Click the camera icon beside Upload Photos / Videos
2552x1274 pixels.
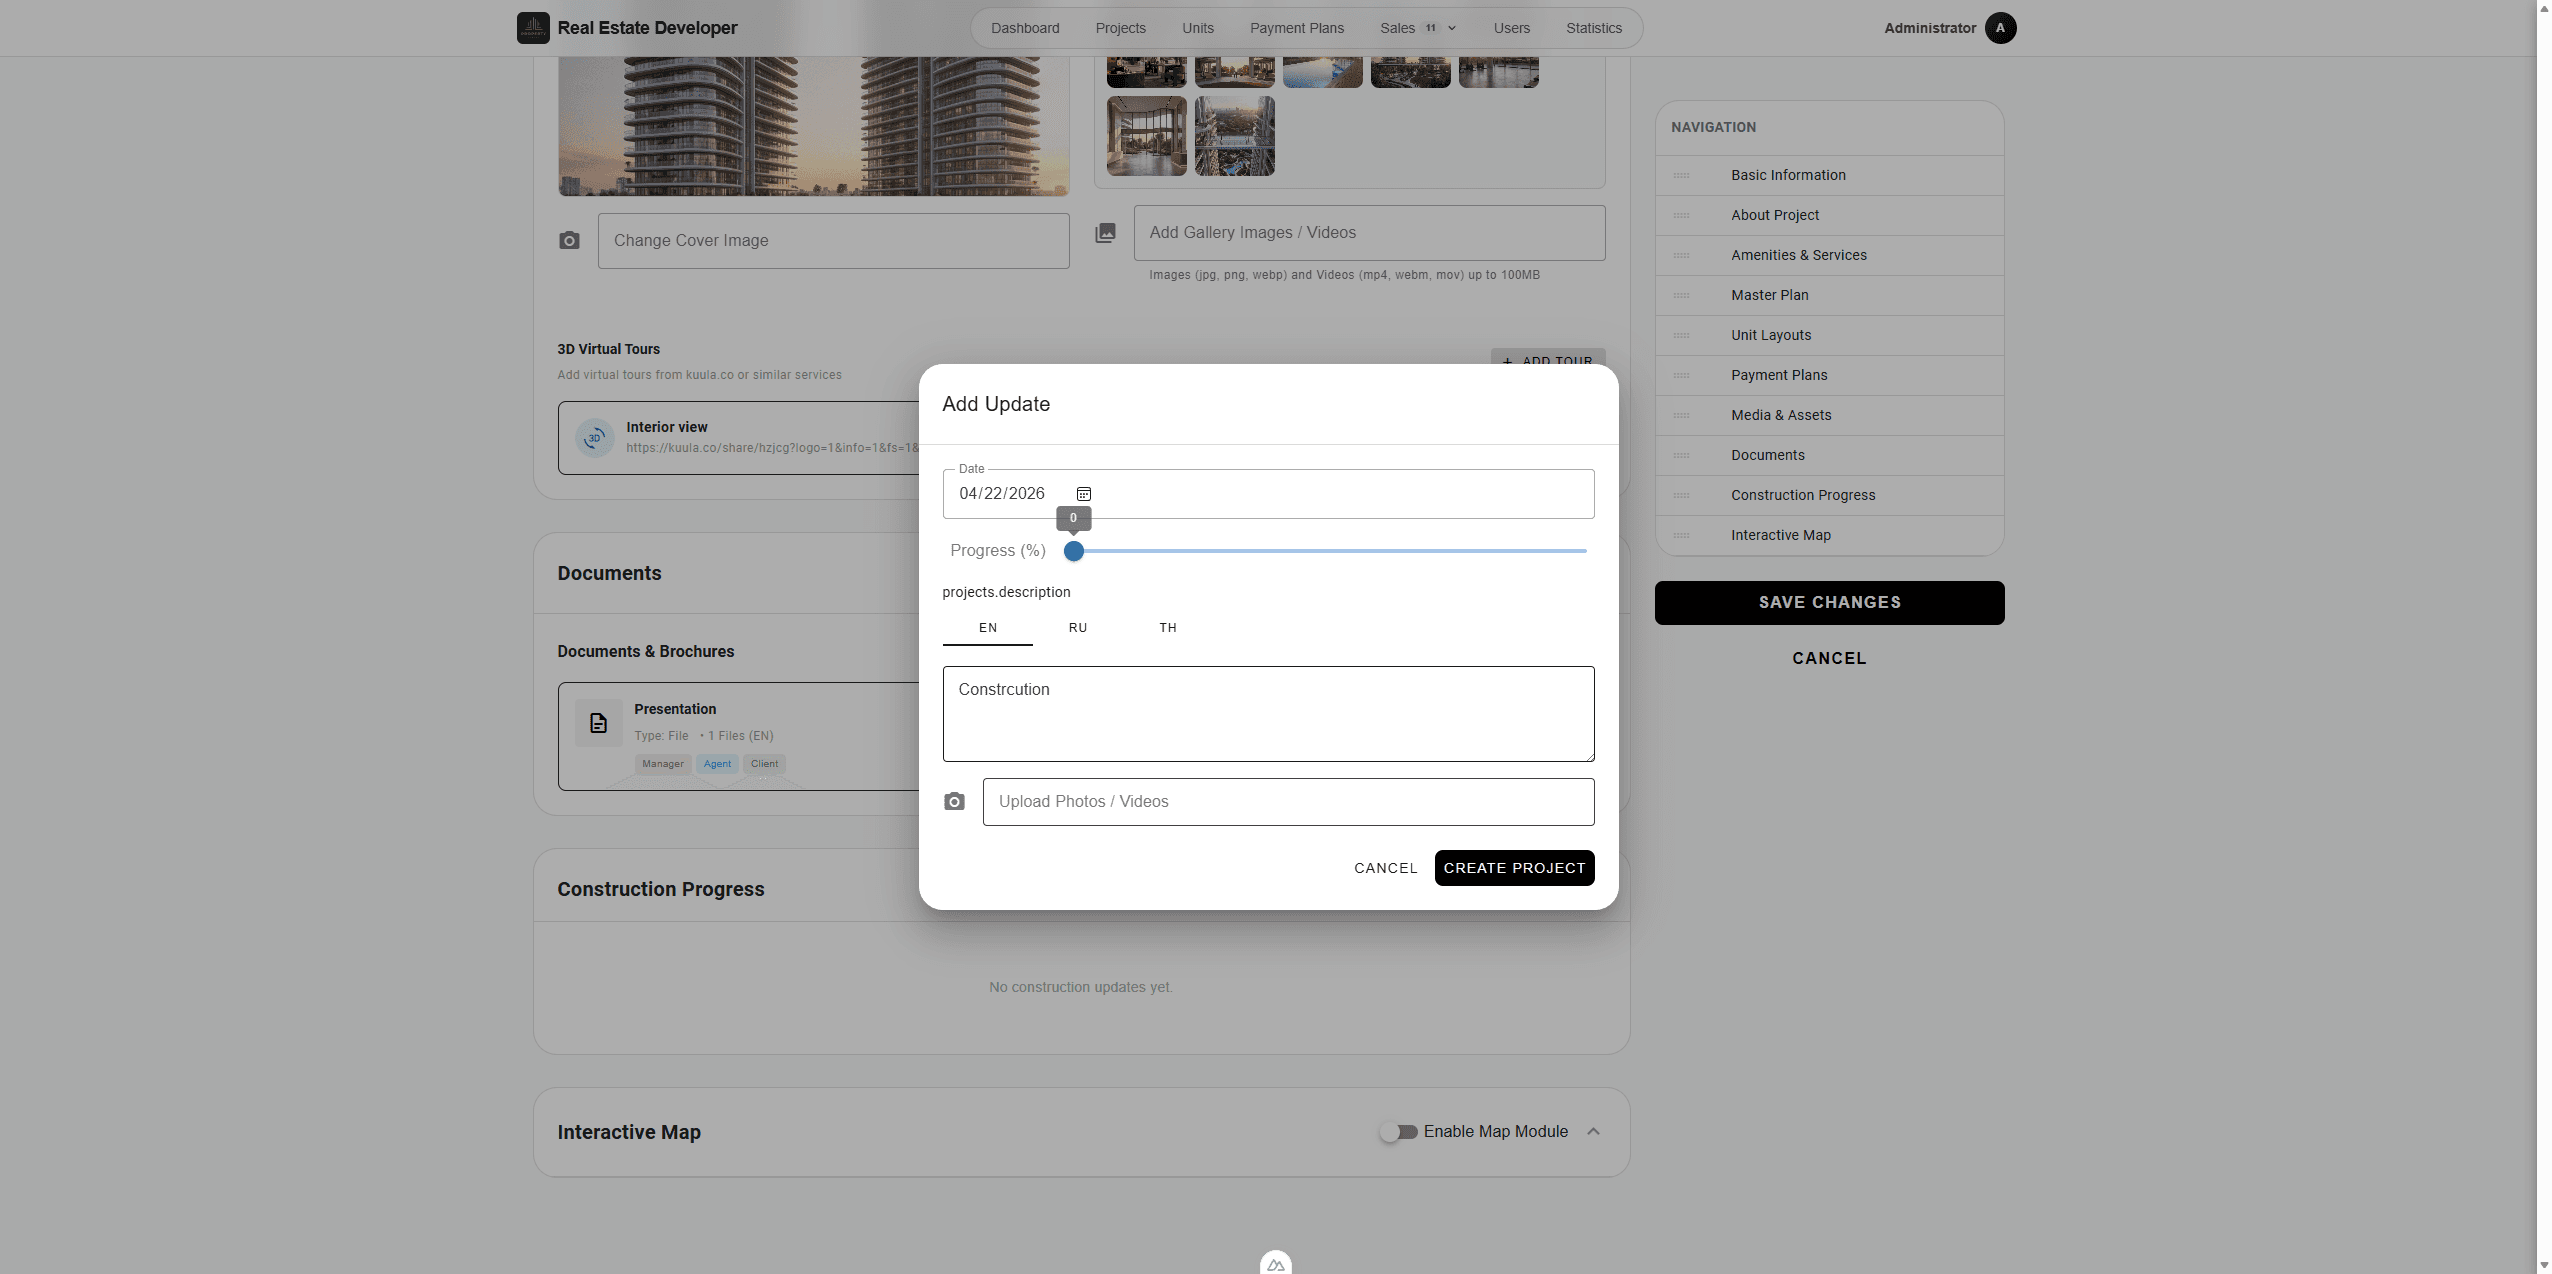[955, 802]
